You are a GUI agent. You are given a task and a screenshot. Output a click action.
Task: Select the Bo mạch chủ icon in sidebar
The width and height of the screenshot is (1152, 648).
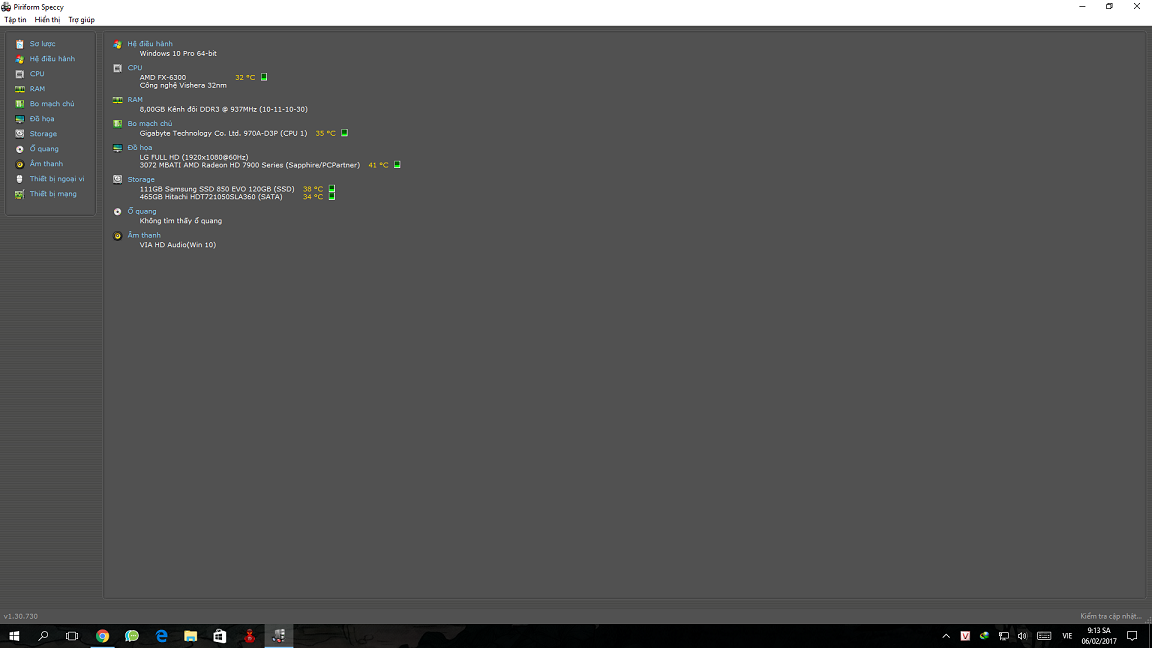(20, 104)
